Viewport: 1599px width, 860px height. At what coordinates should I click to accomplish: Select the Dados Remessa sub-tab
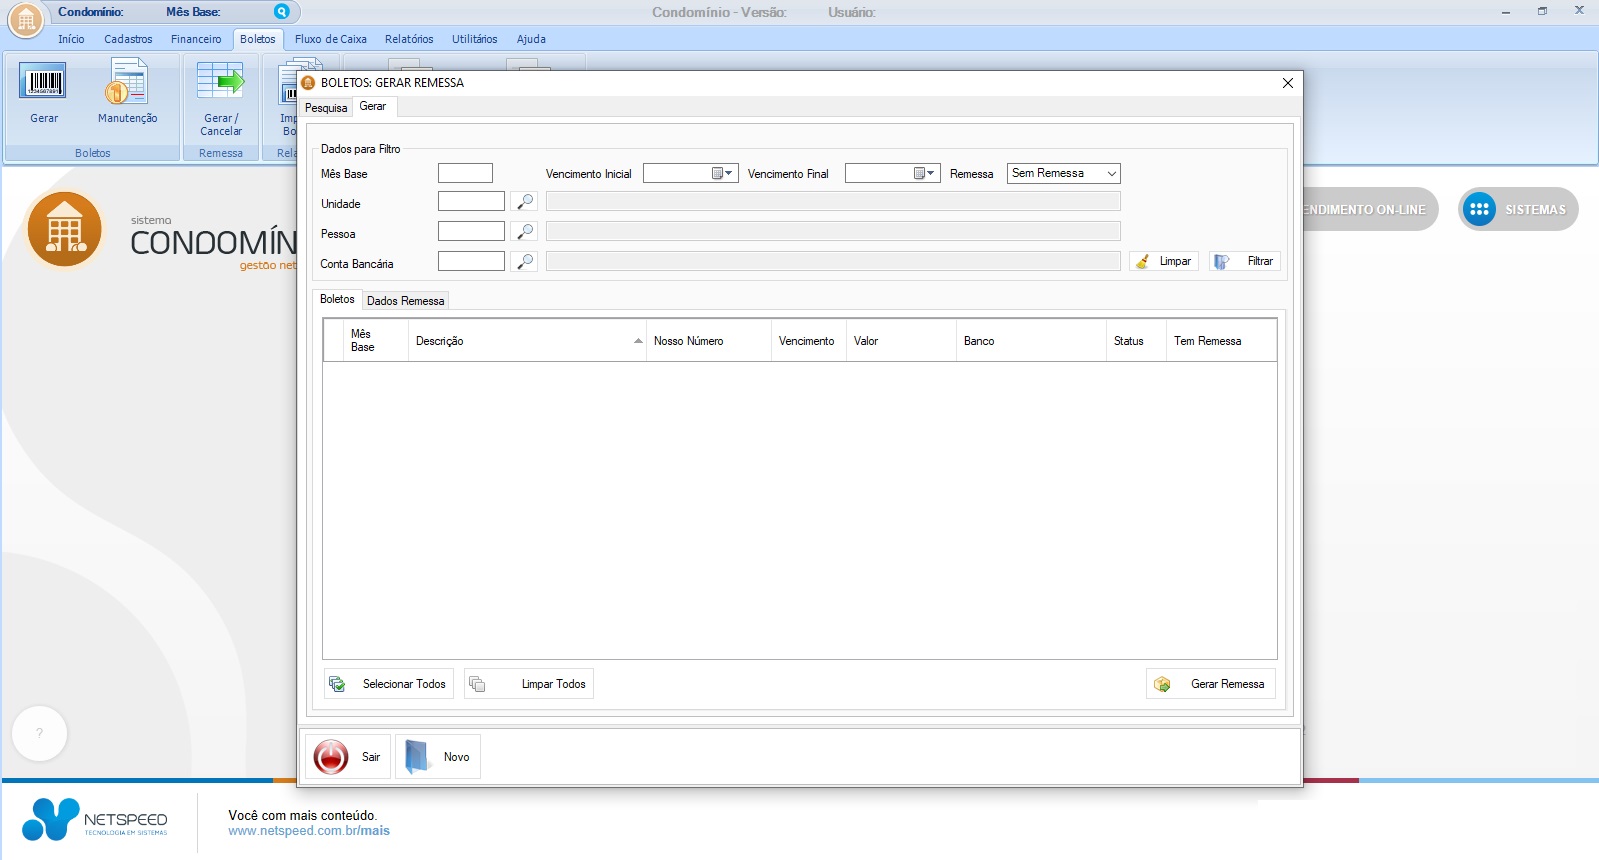[405, 301]
